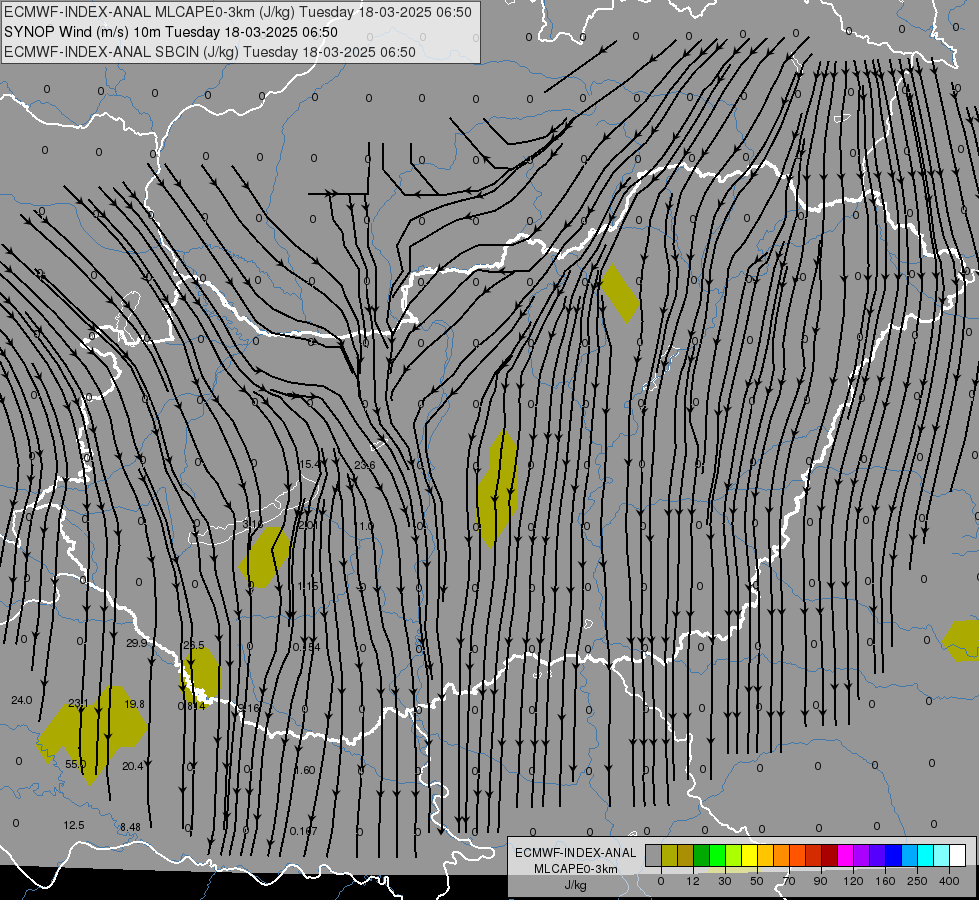Viewport: 979px width, 900px height.
Task: Click legend scale label 90
Action: click(820, 881)
